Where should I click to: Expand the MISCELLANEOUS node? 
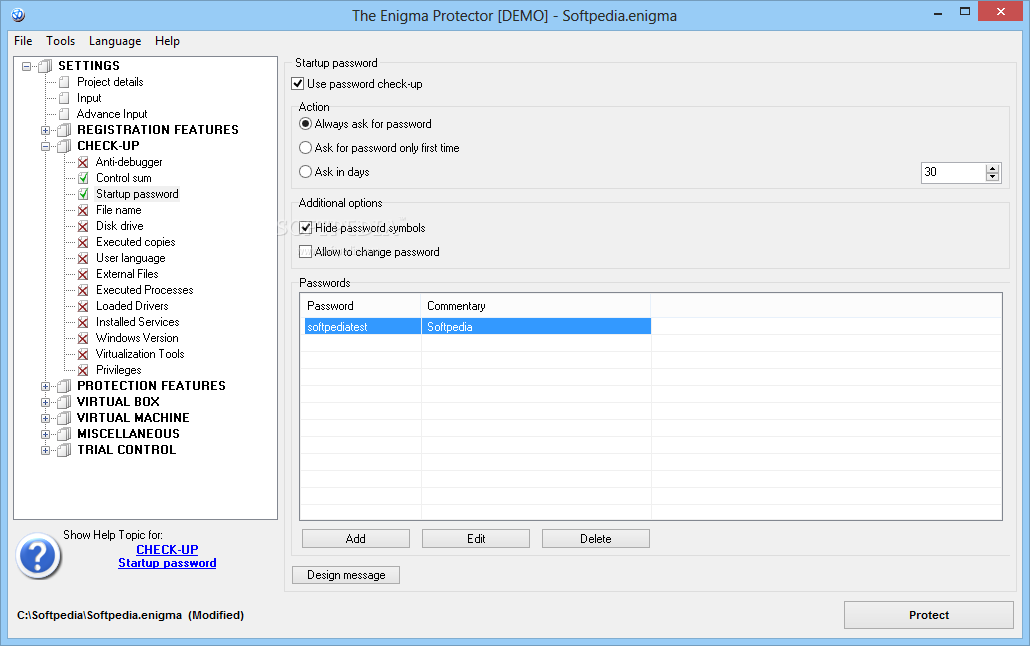[45, 434]
